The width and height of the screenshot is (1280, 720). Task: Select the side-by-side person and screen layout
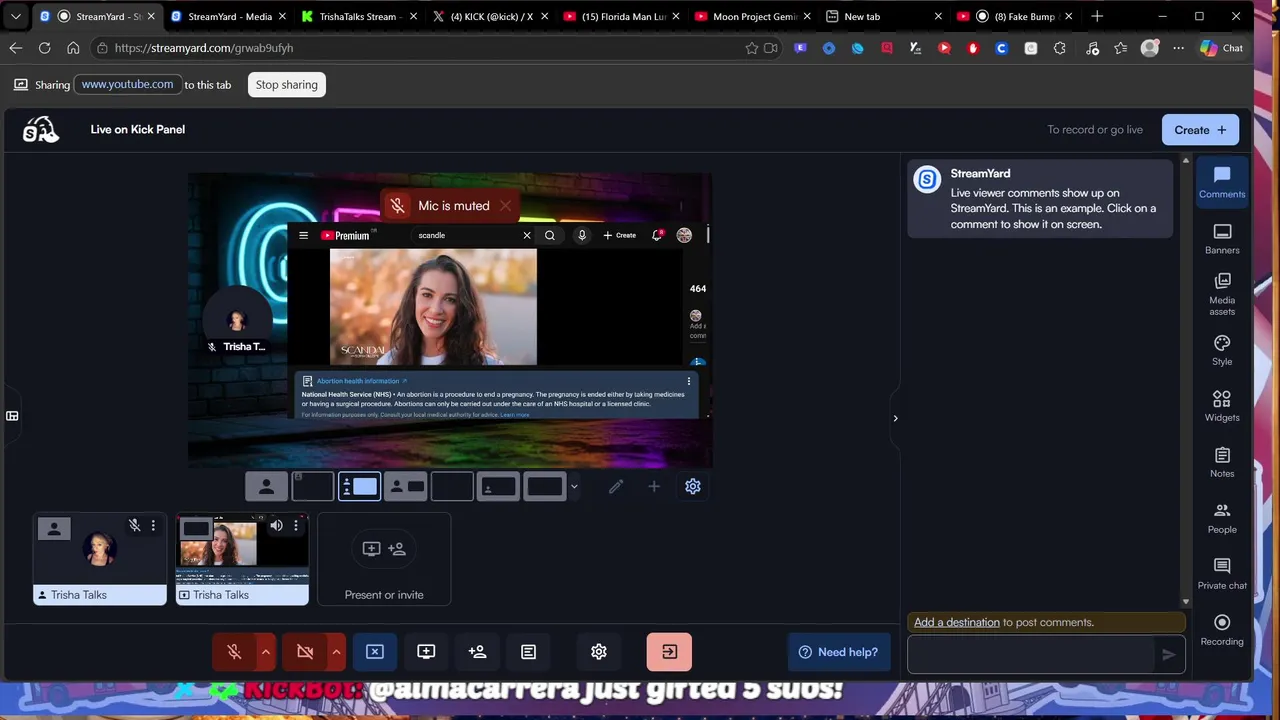pyautogui.click(x=405, y=487)
